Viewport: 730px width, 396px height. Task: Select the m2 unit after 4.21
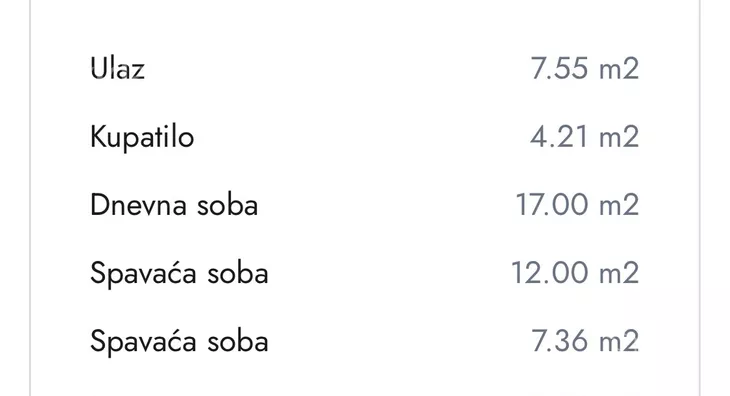(x=619, y=137)
